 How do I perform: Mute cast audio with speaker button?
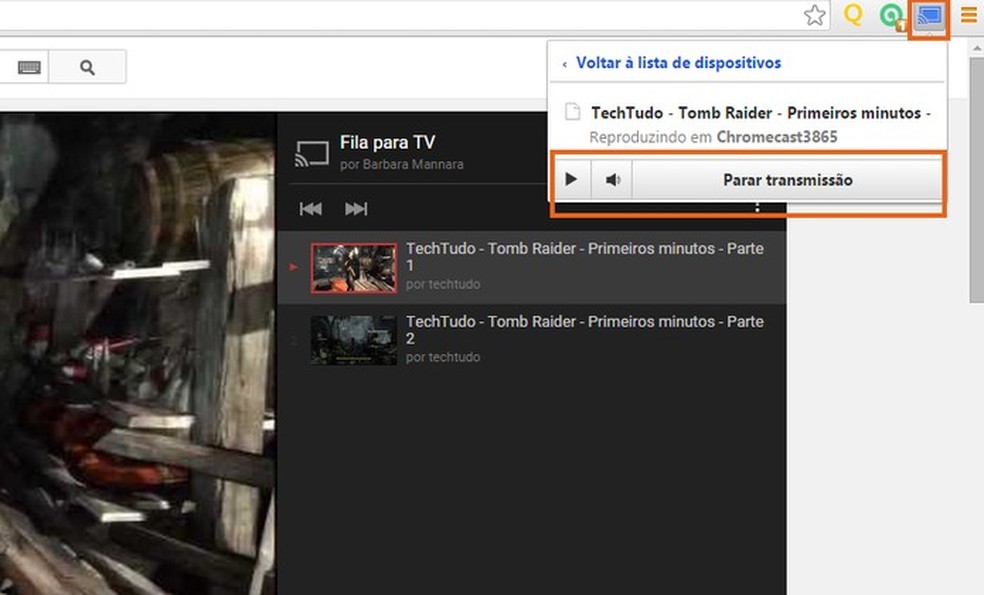click(x=612, y=180)
